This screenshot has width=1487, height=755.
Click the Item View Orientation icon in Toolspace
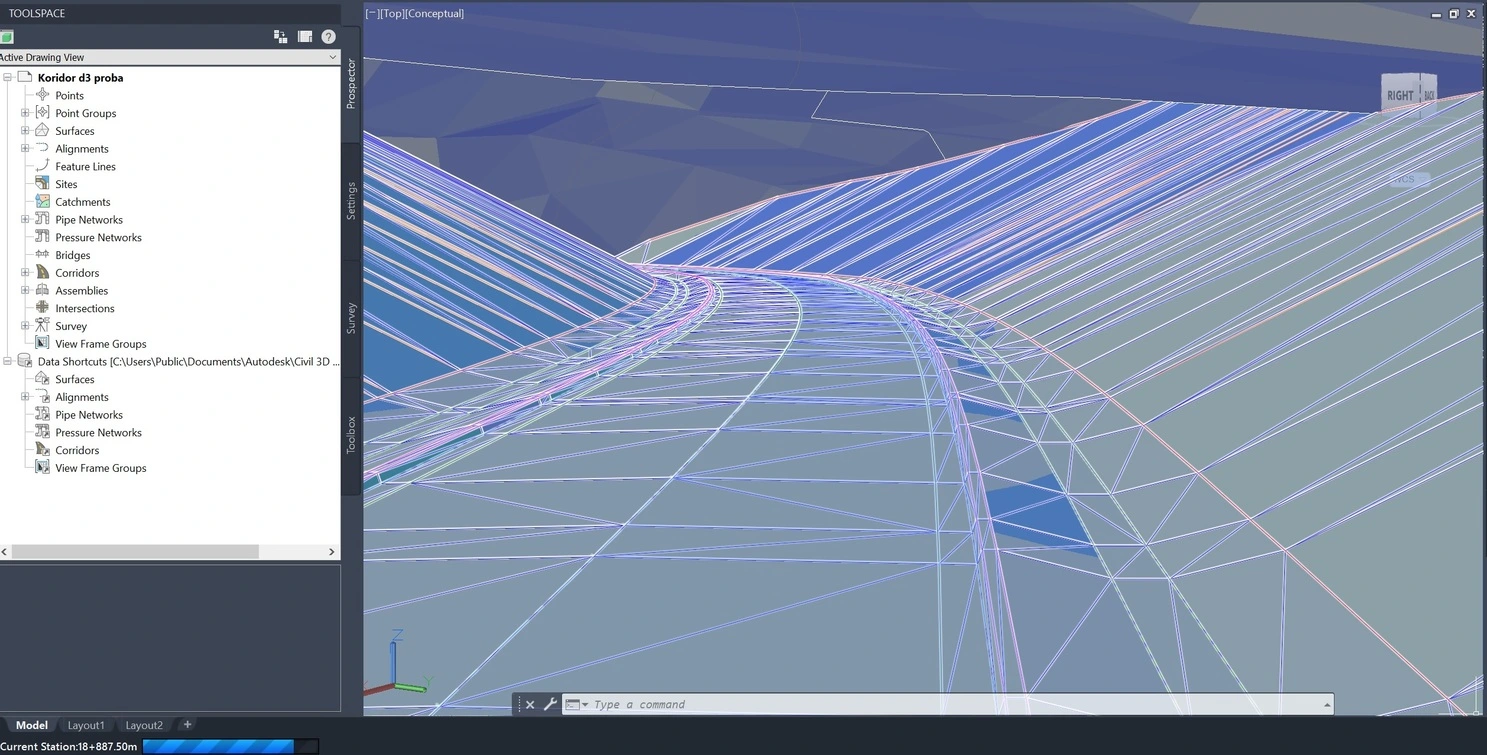click(281, 36)
